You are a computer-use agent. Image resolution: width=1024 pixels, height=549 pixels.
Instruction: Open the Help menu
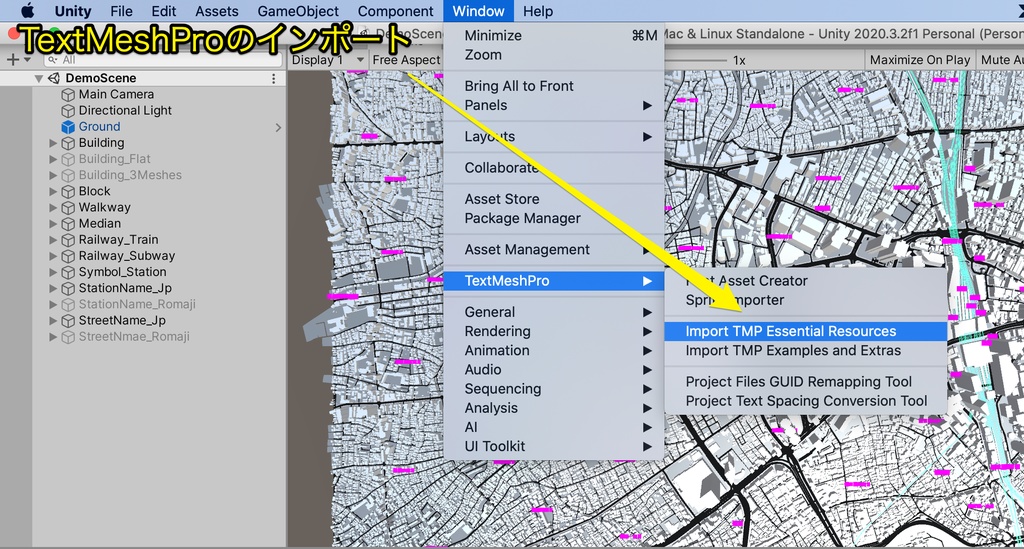537,11
